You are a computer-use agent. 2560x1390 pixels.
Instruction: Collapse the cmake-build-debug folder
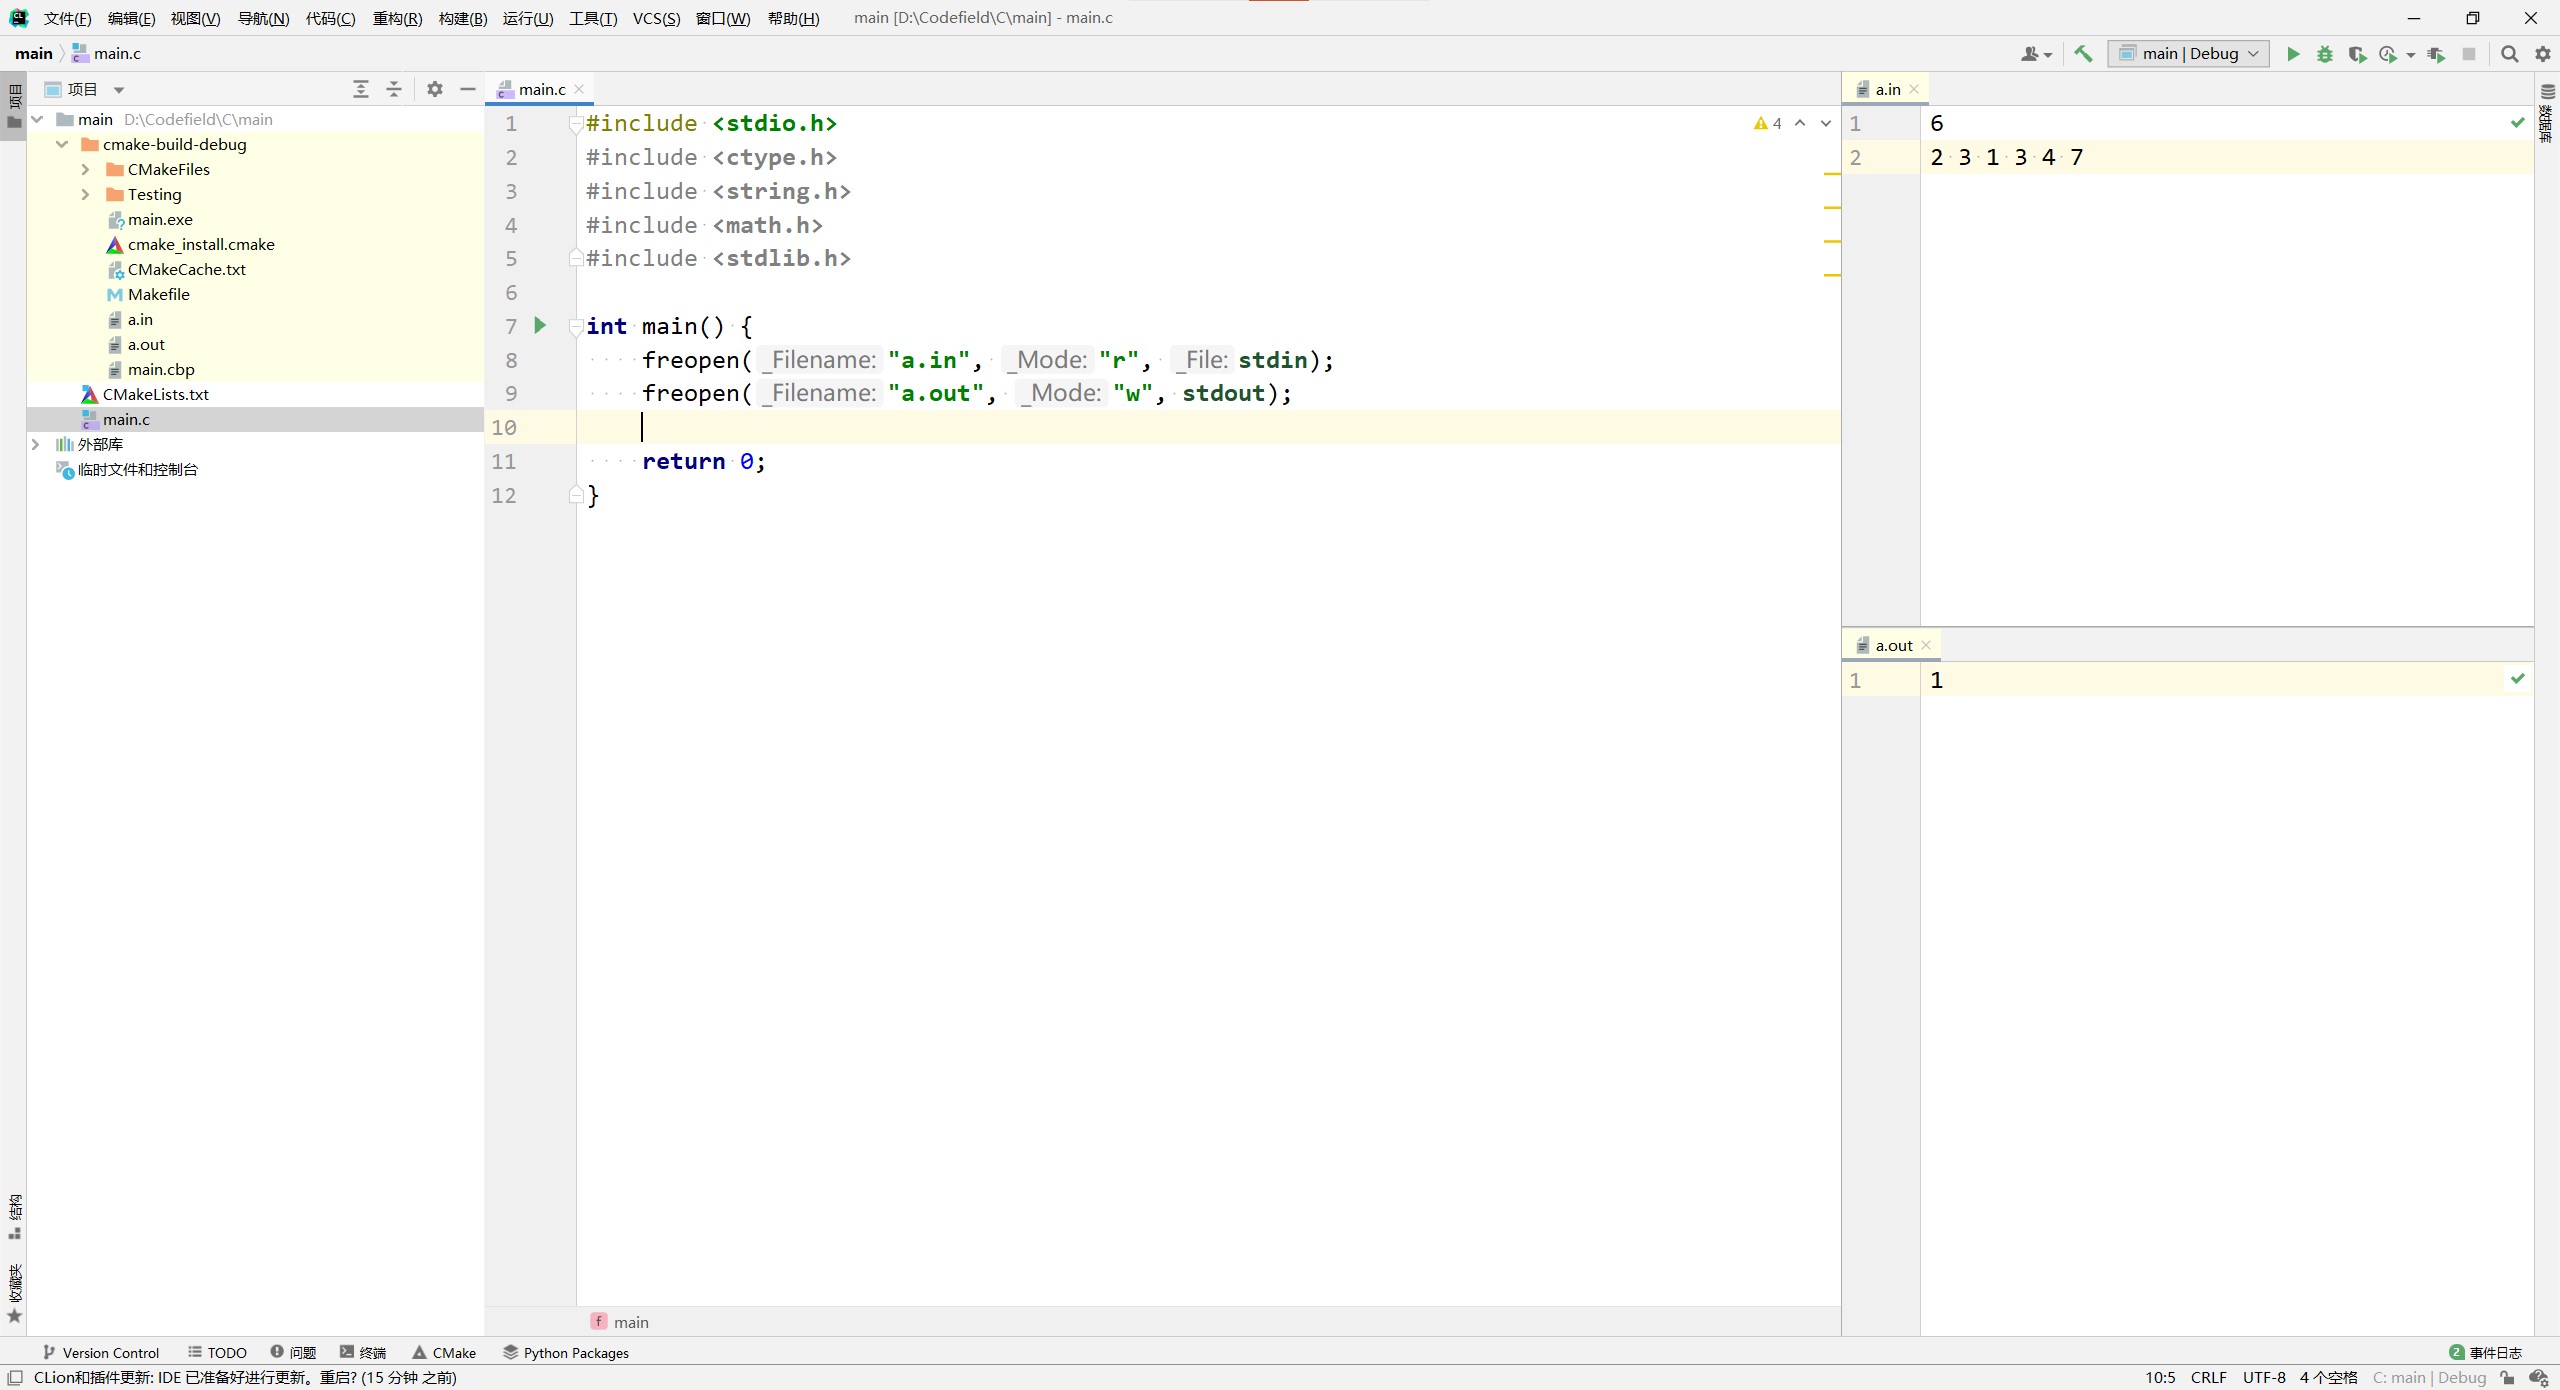click(62, 144)
